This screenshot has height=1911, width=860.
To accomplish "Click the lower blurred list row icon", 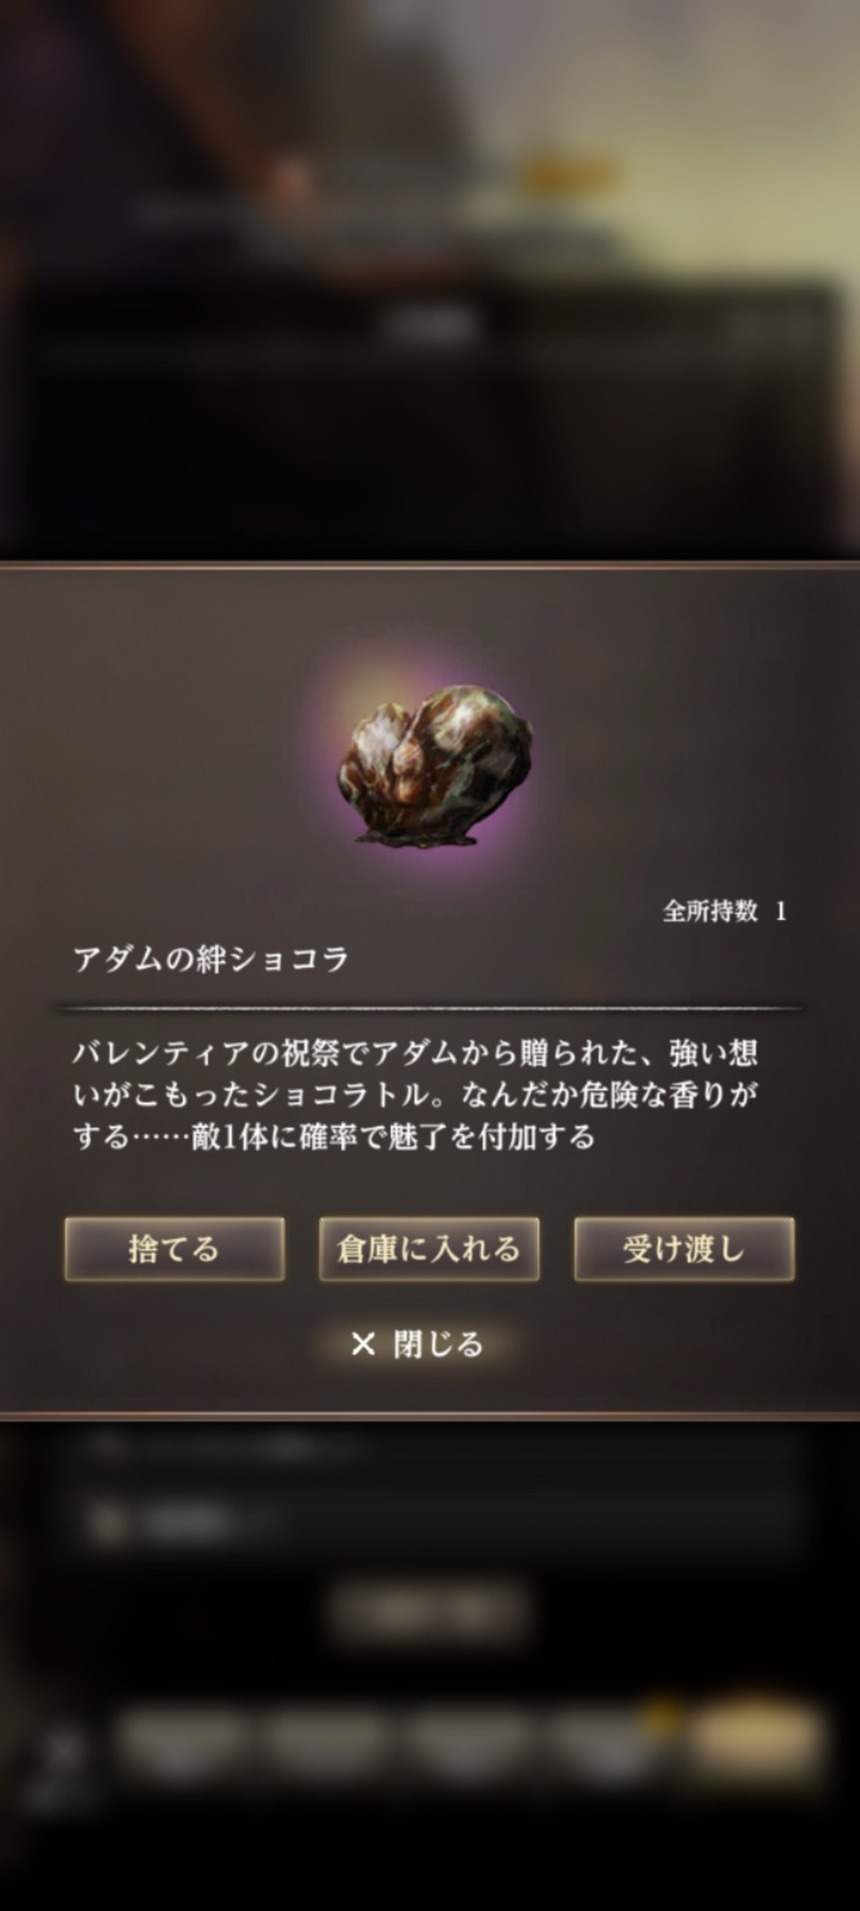I will tap(105, 1523).
